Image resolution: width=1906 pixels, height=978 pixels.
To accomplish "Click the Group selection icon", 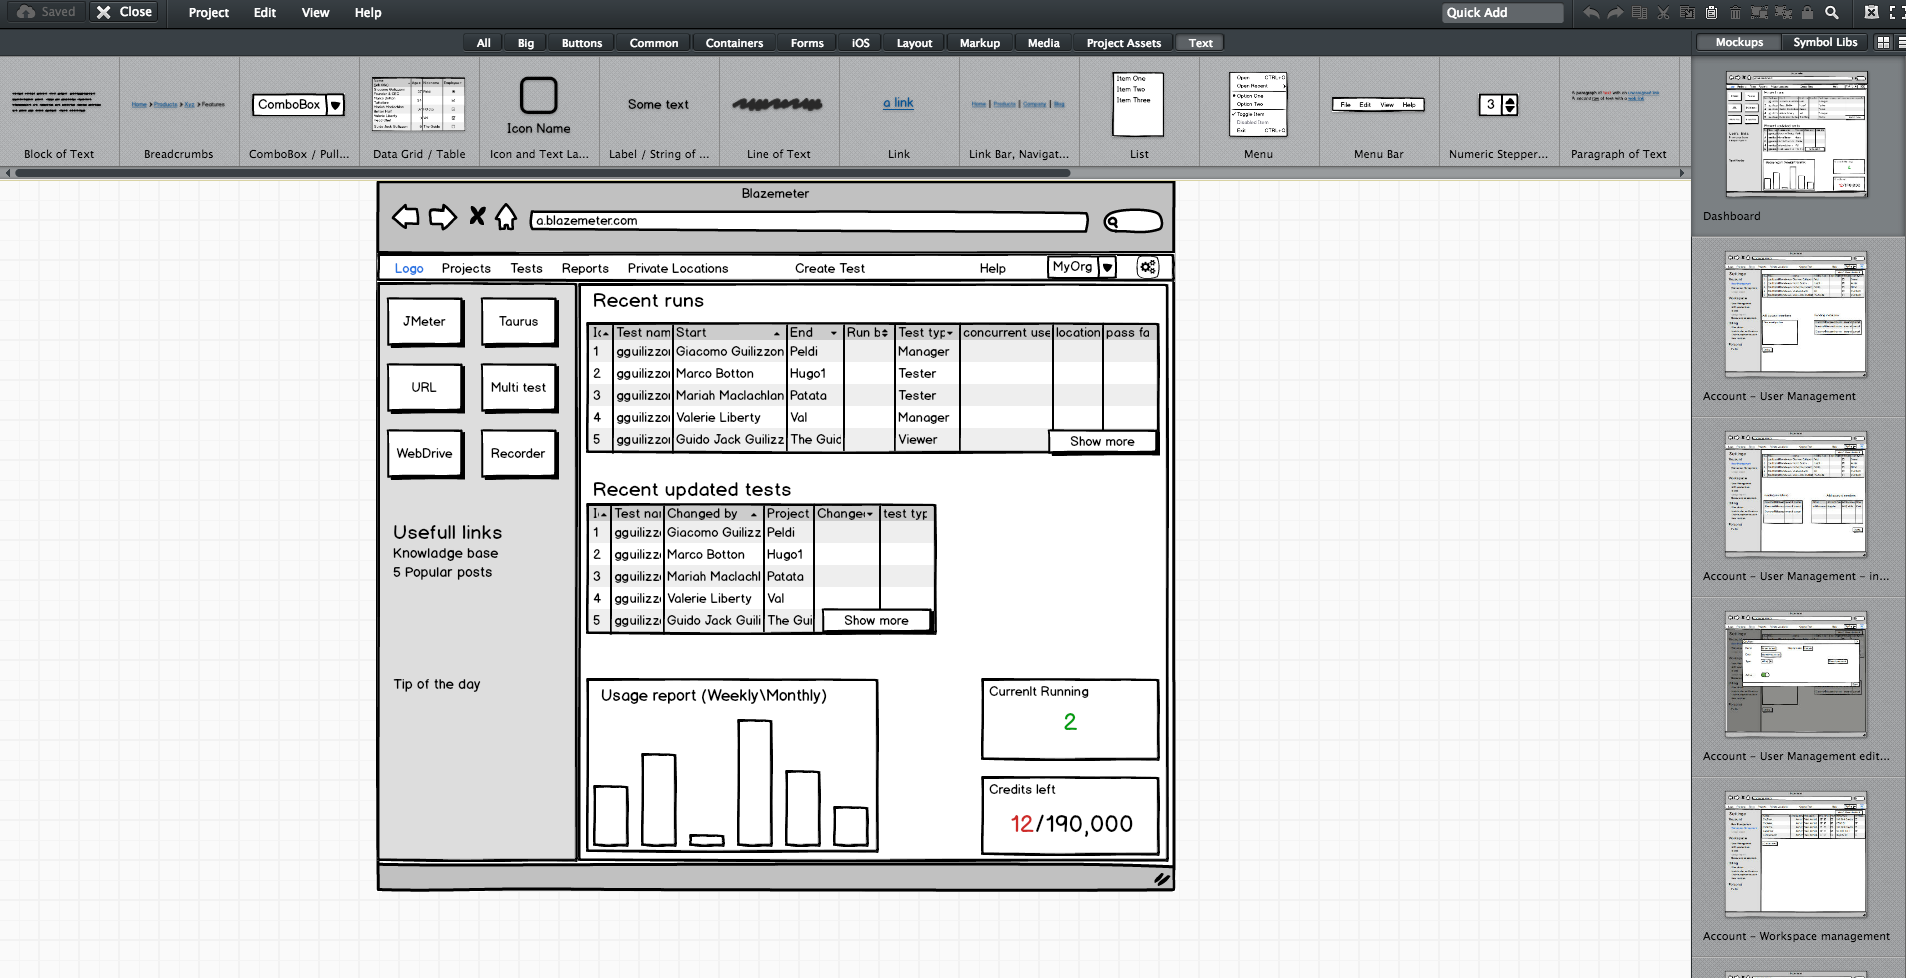I will pos(1759,13).
